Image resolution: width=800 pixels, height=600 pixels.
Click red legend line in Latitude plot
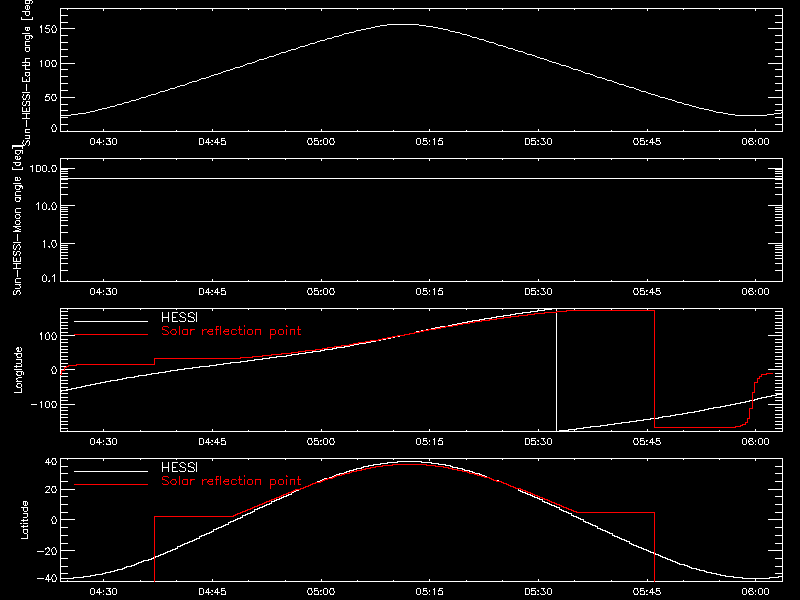[x=111, y=485]
